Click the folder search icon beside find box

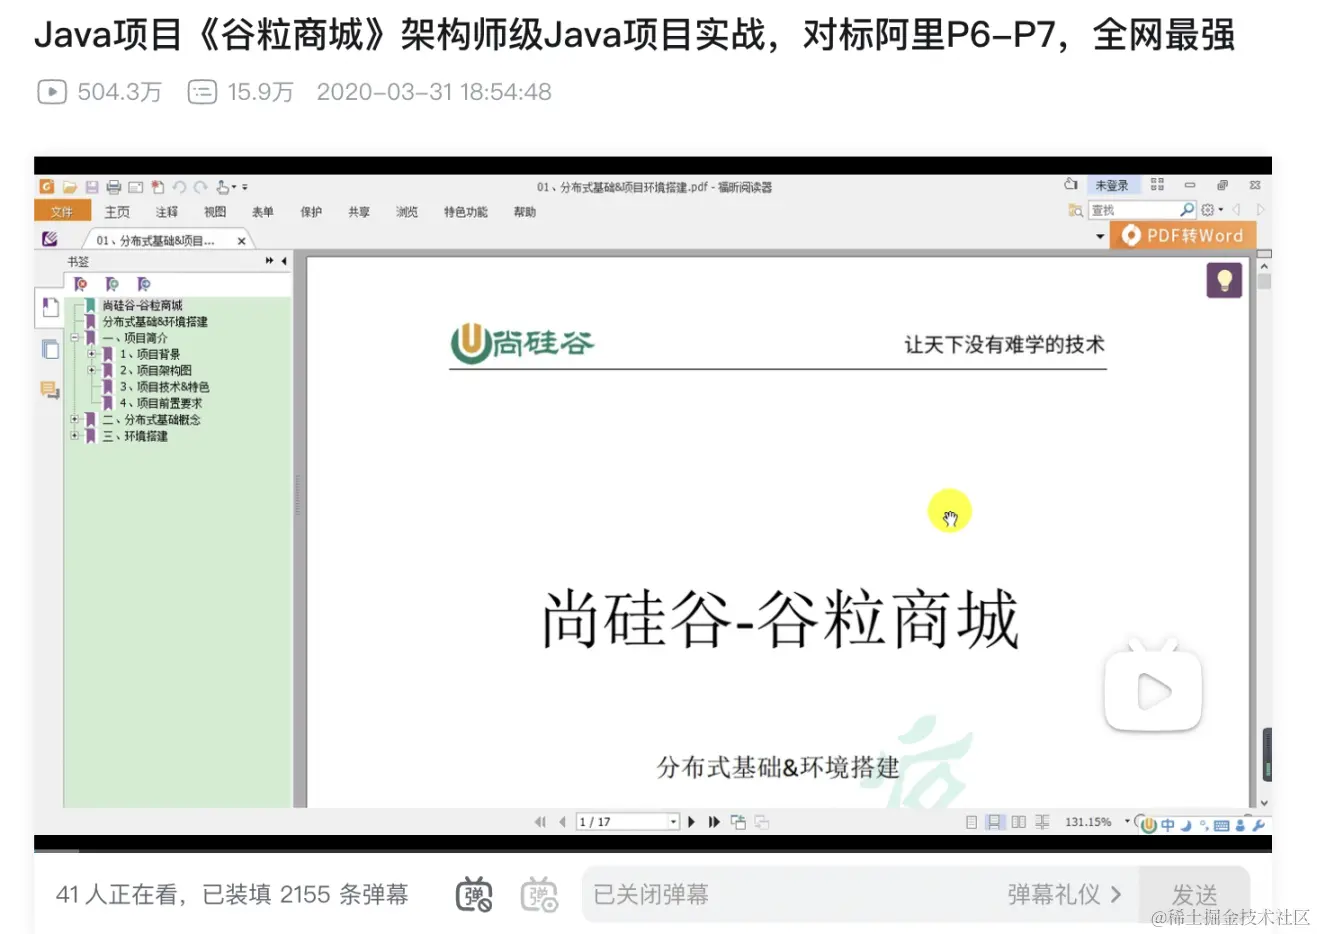pos(1076,210)
